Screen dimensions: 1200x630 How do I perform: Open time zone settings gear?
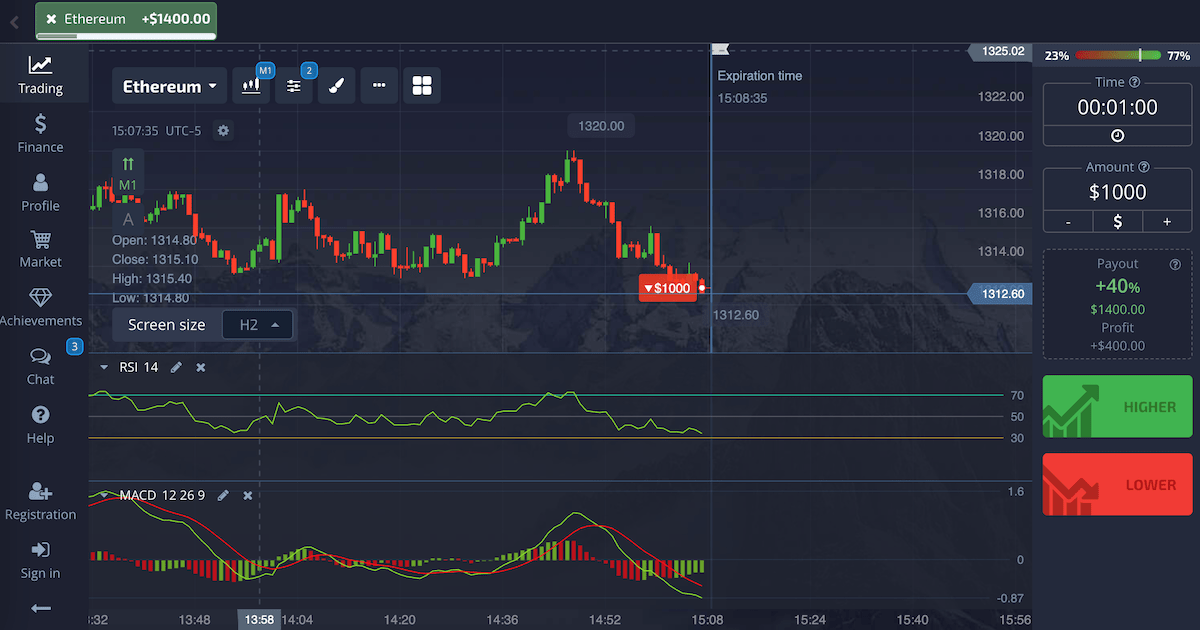[223, 131]
